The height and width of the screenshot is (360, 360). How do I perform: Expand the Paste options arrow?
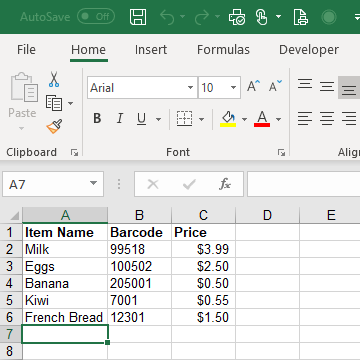click(21, 128)
